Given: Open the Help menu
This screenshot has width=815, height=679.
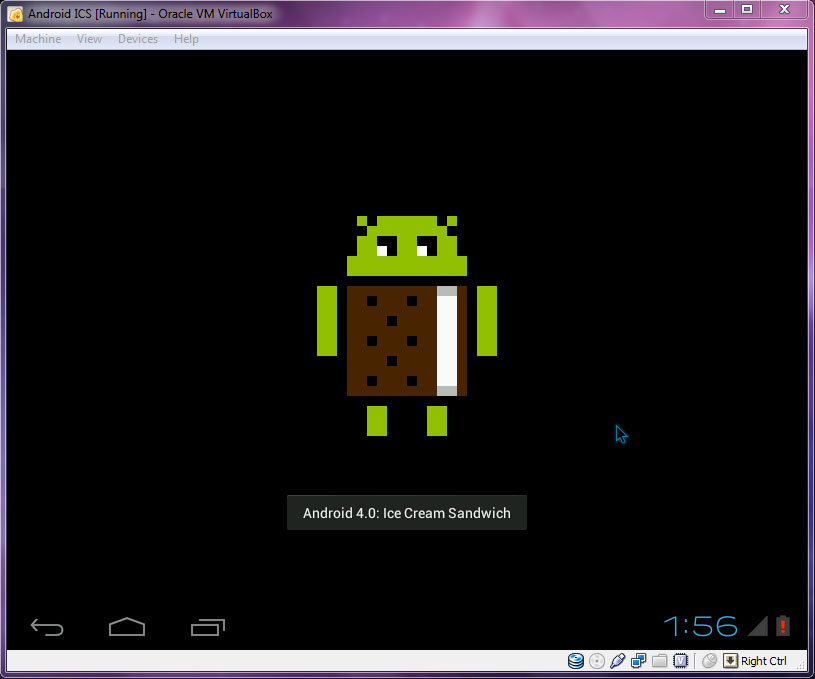Looking at the screenshot, I should point(186,39).
